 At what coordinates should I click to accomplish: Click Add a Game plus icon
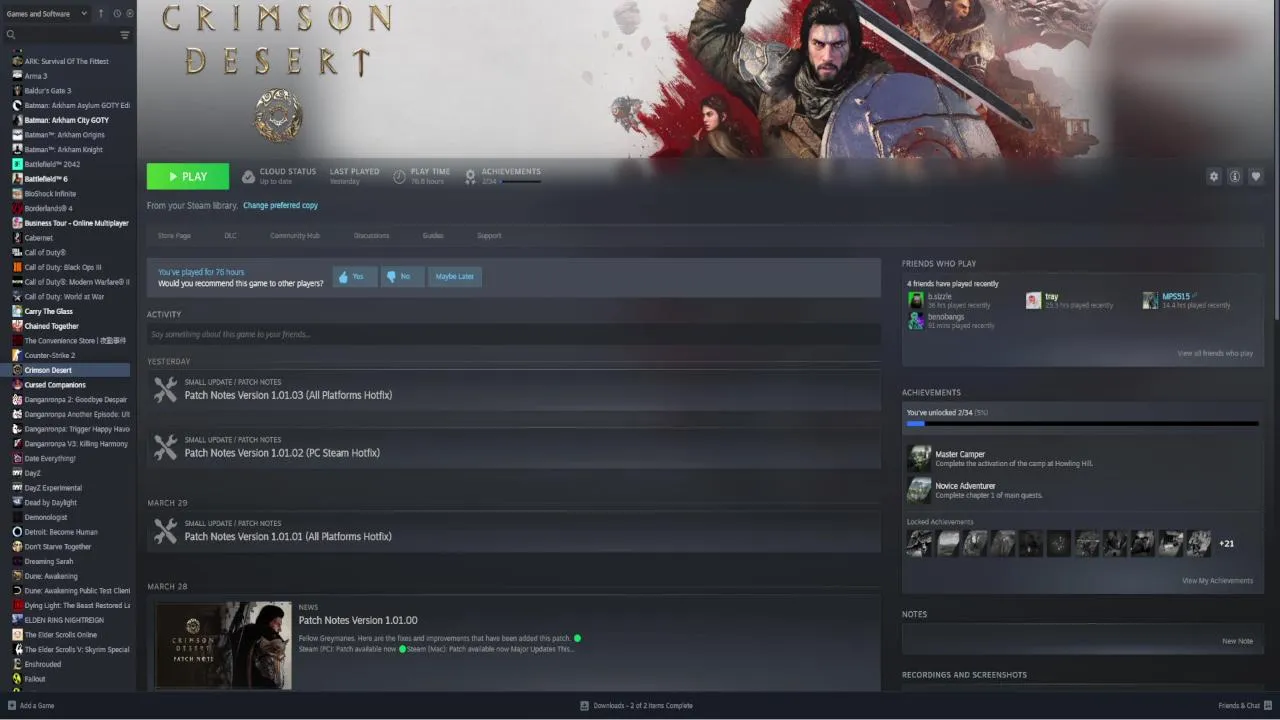pyautogui.click(x=12, y=705)
